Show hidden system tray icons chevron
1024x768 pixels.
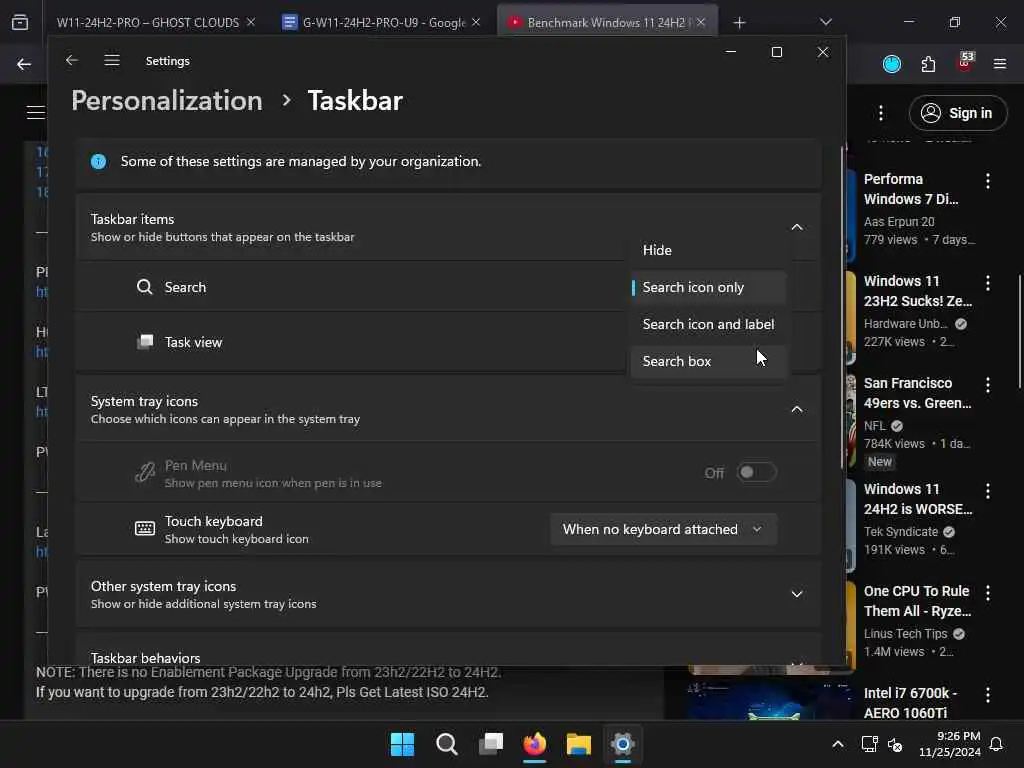point(838,744)
